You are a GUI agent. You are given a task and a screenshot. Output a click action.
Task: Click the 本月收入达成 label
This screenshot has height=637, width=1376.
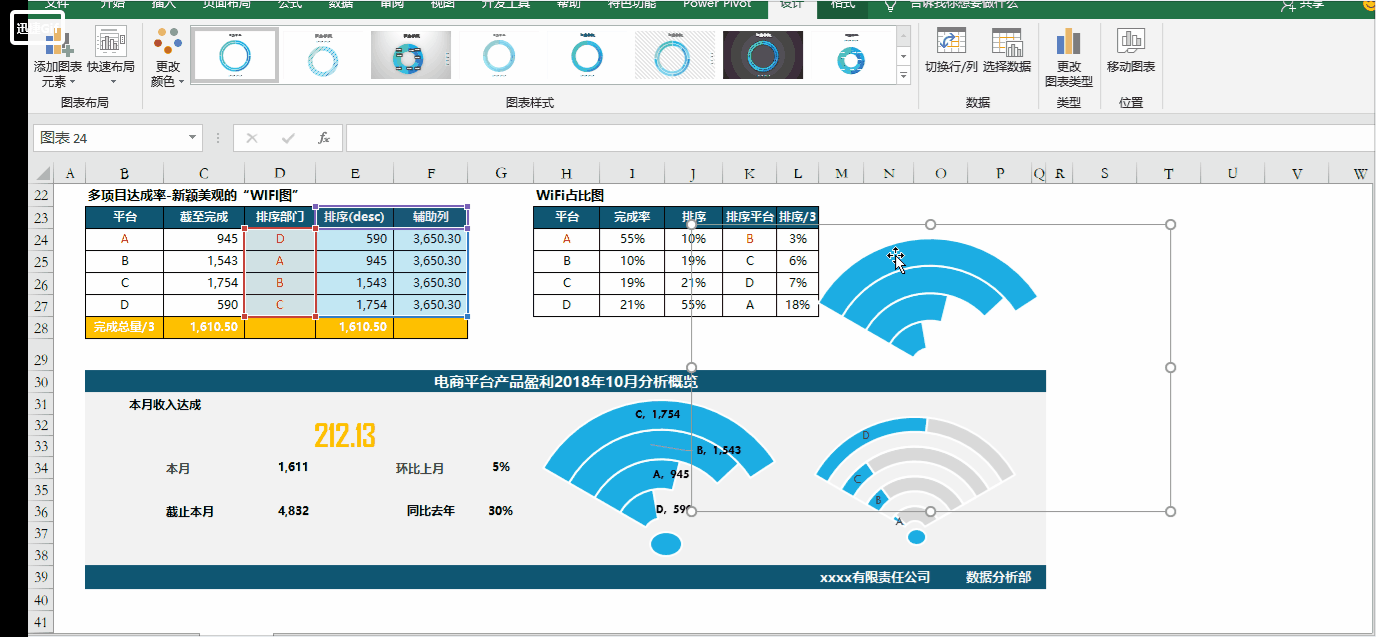click(x=165, y=405)
